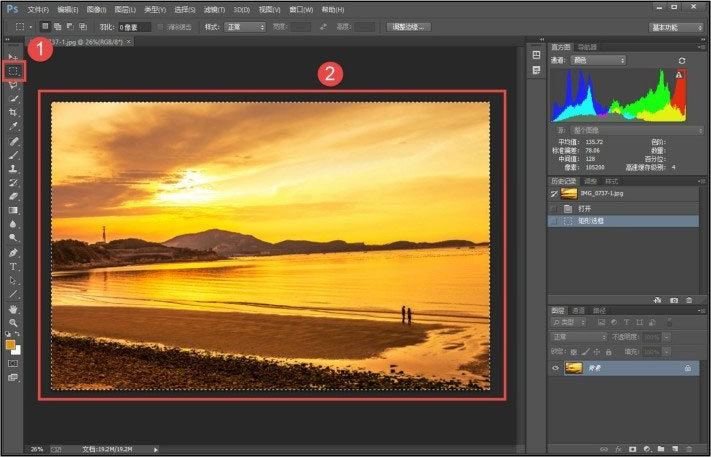Viewport: 711px width, 457px height.
Task: Switch to the 导航器 navigator tab
Action: pos(588,47)
